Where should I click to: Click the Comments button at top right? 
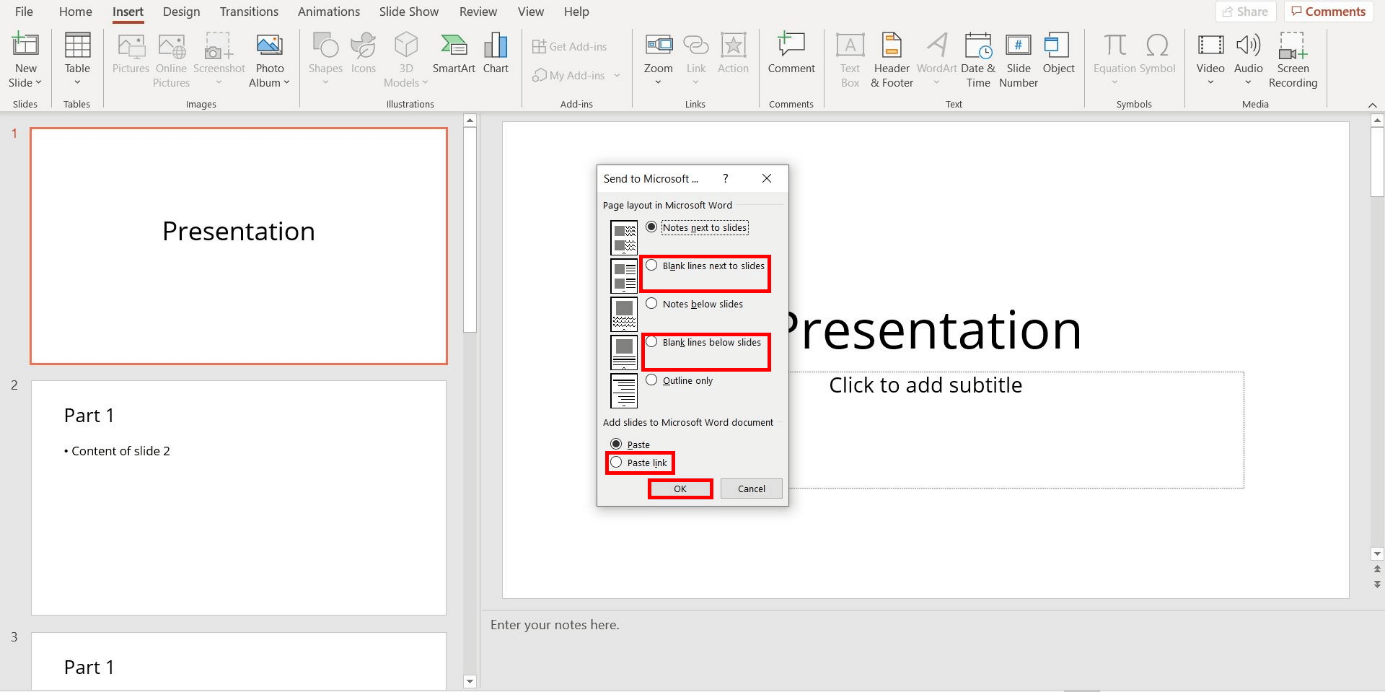tap(1328, 12)
